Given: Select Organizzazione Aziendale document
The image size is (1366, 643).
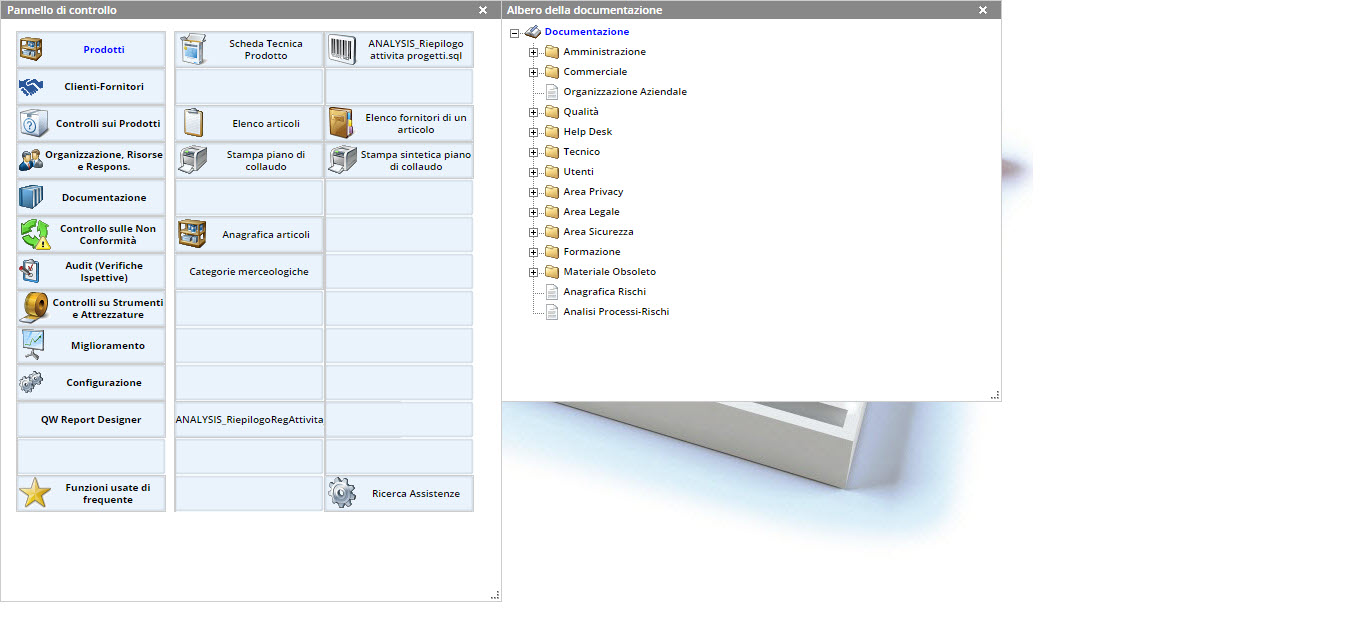Looking at the screenshot, I should [624, 92].
